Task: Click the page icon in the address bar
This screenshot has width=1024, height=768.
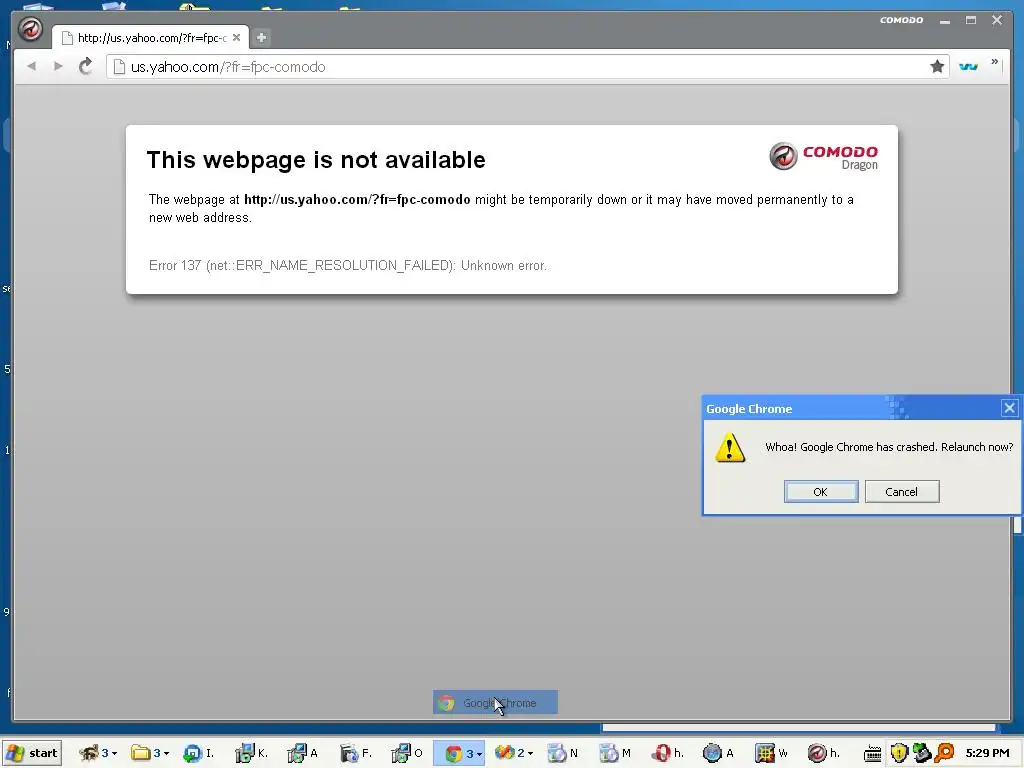Action: 119,67
